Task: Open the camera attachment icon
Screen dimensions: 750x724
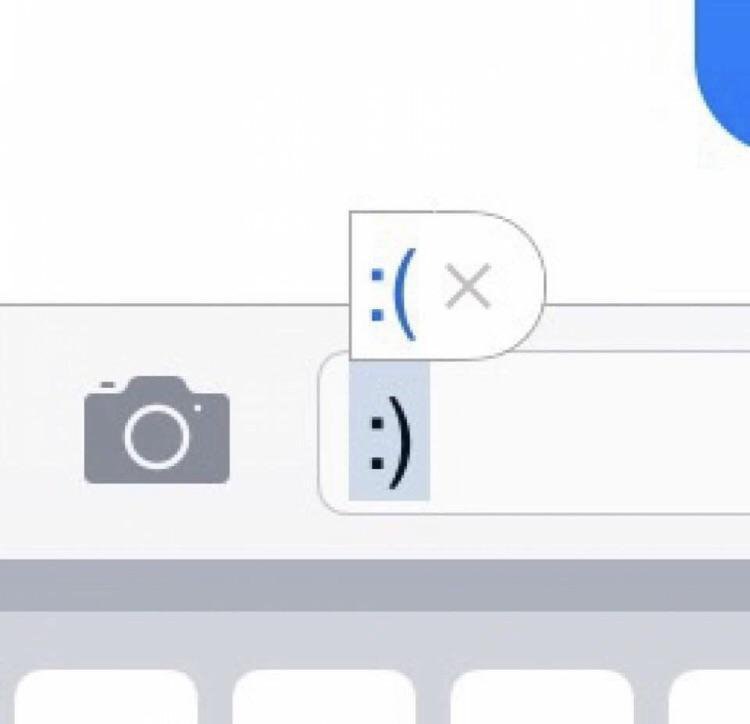Action: 157,429
